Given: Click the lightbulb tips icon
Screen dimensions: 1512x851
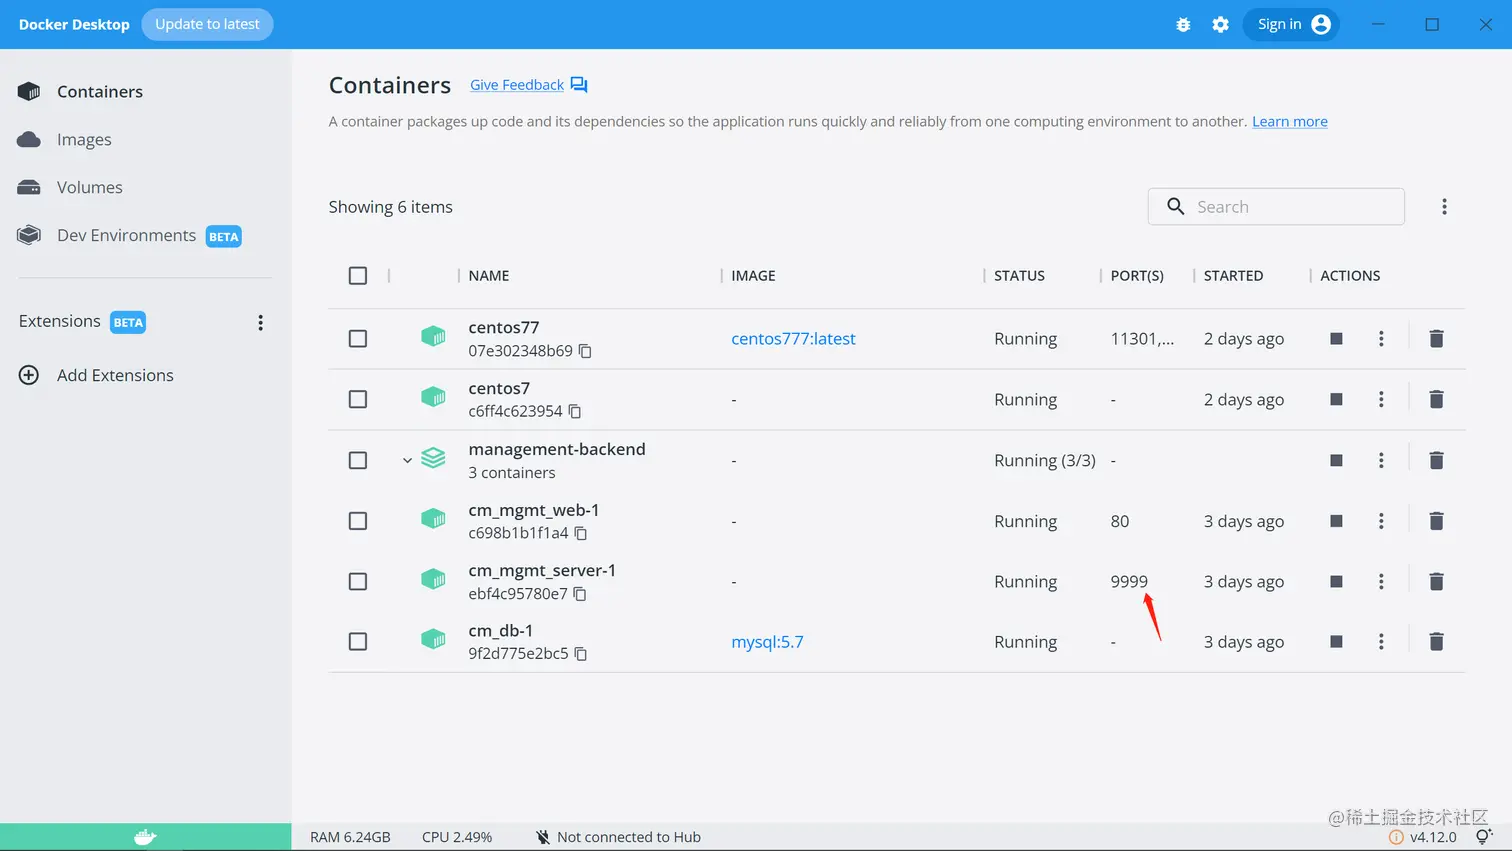Looking at the screenshot, I should coord(1483,837).
